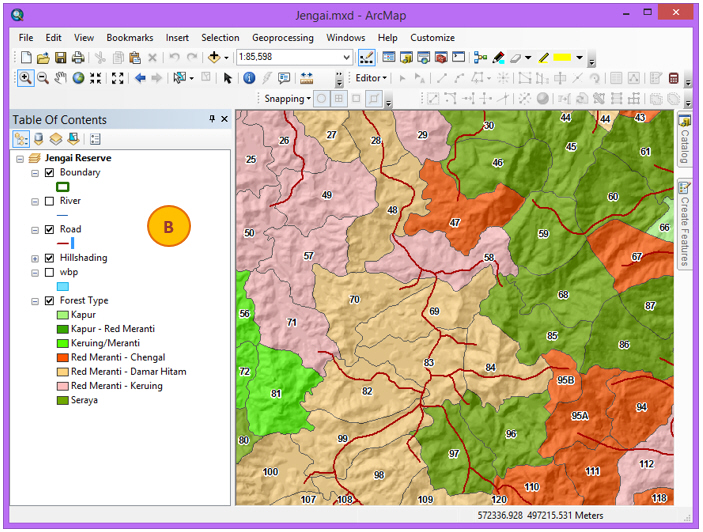Open the Windows menu
The height and width of the screenshot is (532, 703).
345,38
